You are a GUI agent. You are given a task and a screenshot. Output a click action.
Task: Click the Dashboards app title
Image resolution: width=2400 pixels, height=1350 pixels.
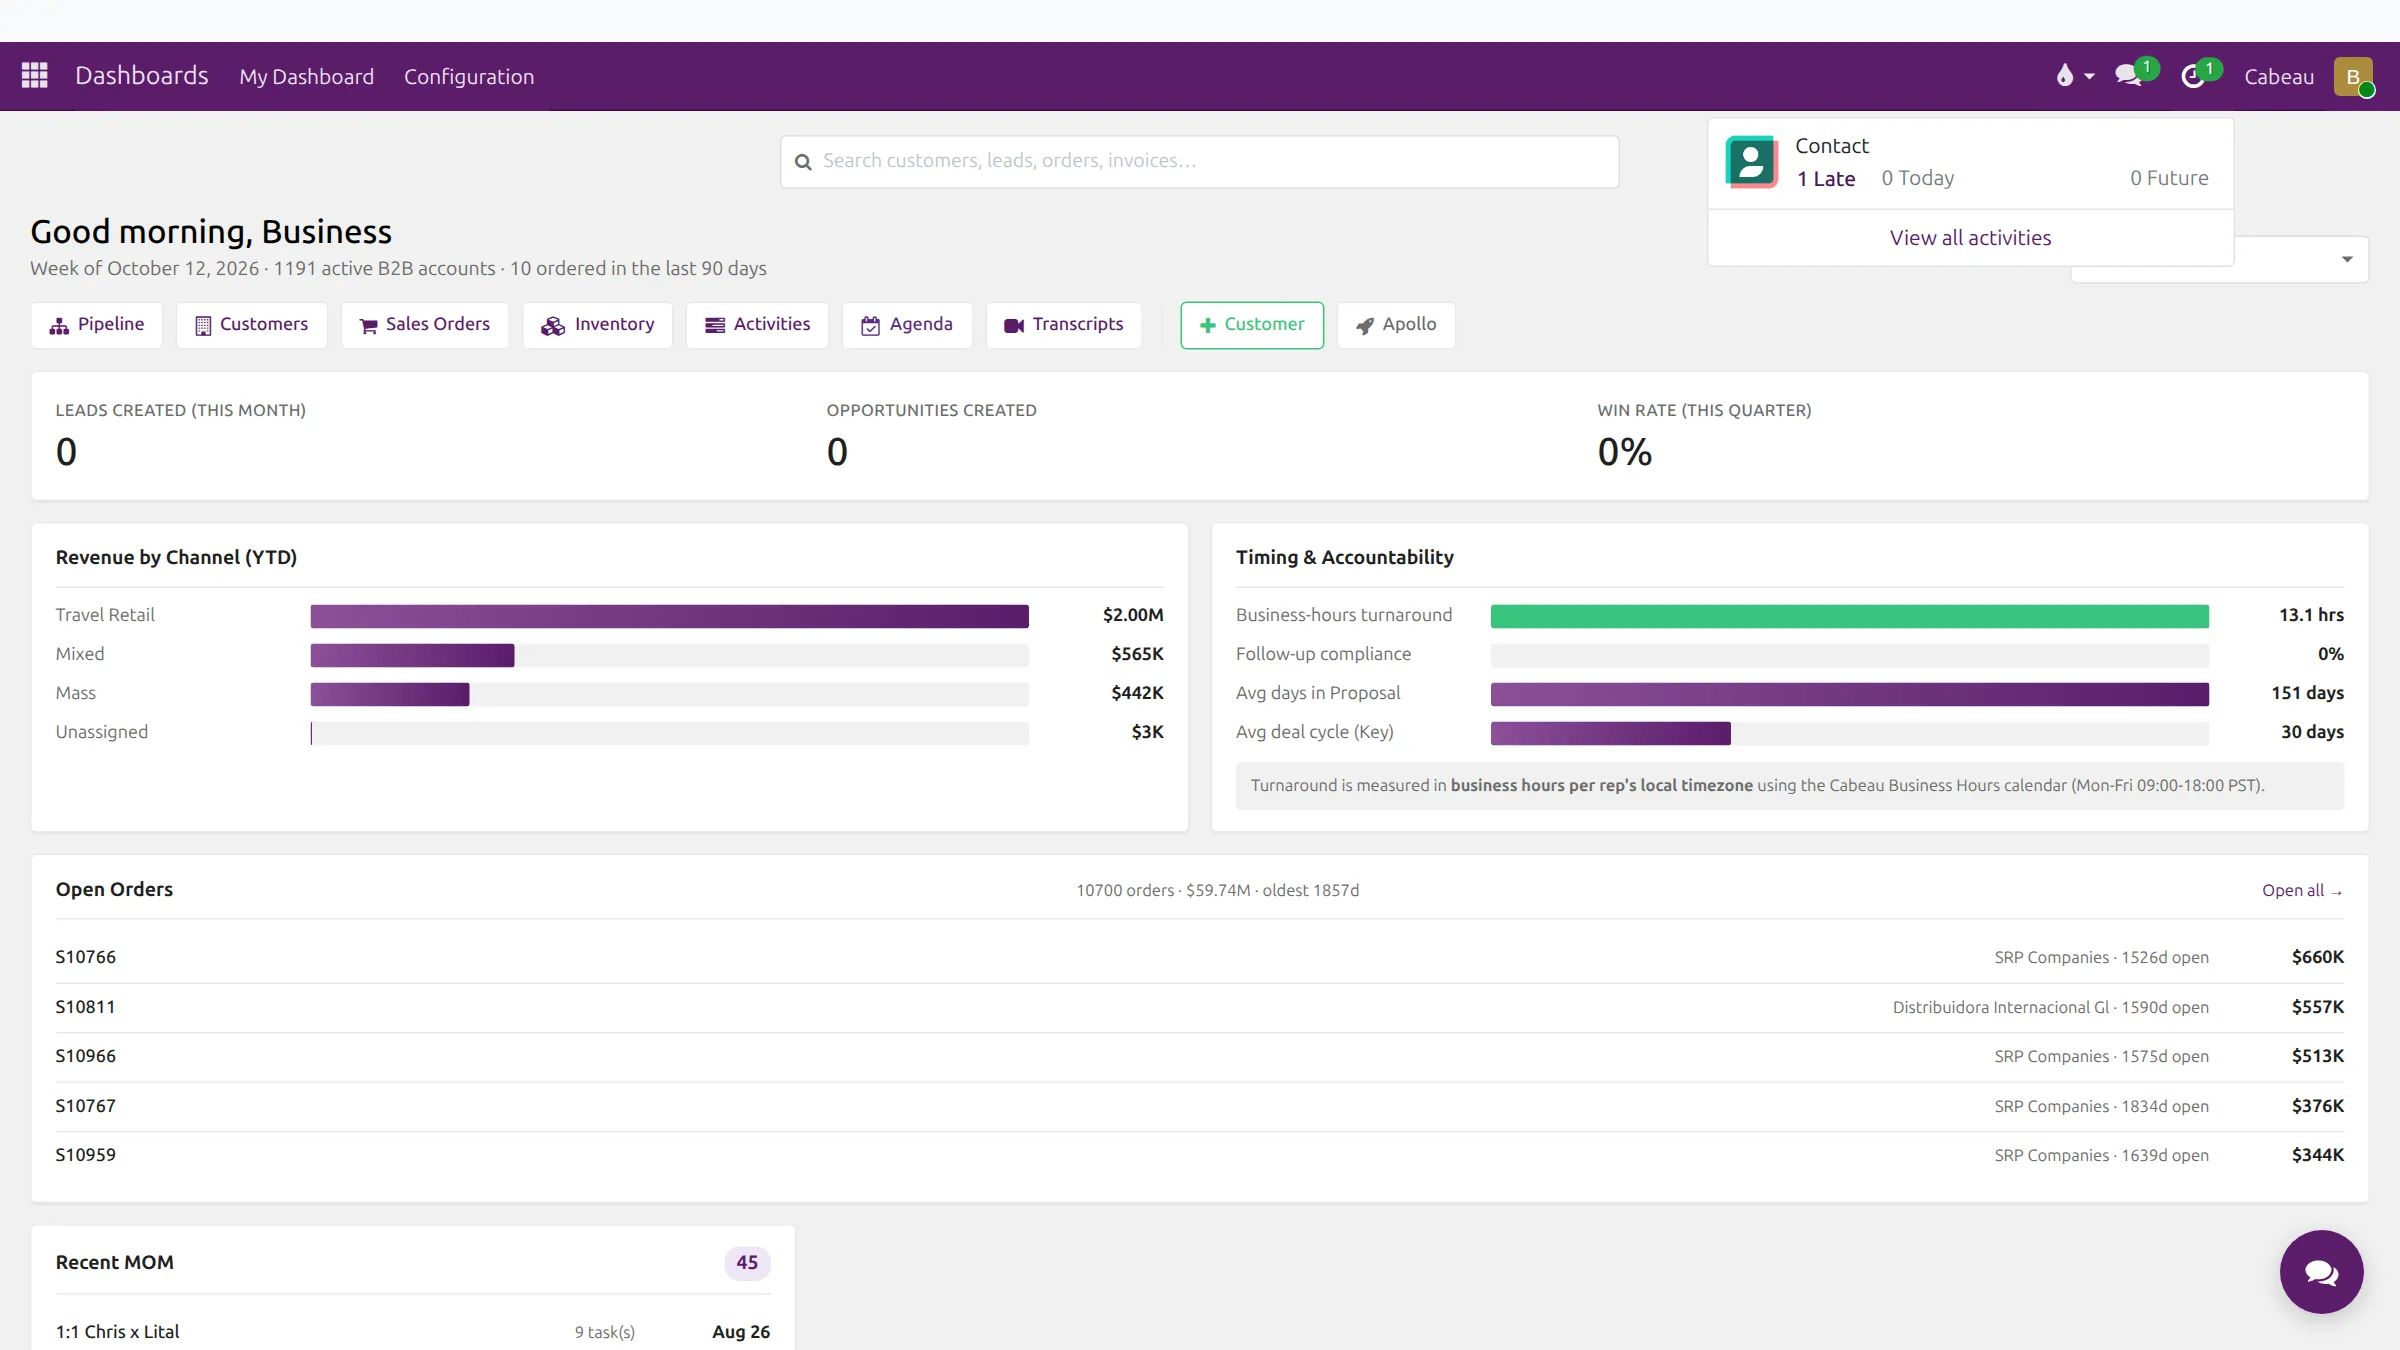[x=142, y=76]
